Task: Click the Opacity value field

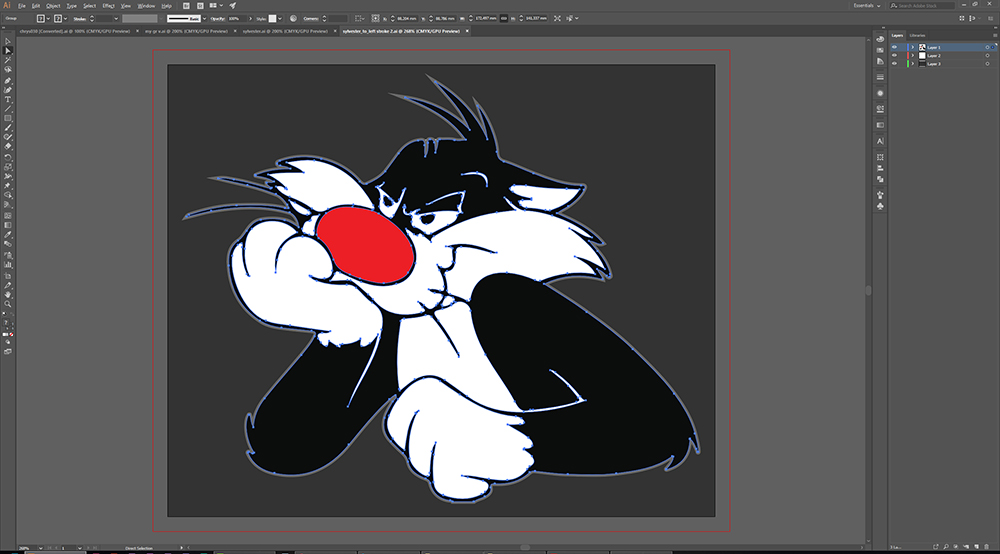Action: tap(236, 18)
